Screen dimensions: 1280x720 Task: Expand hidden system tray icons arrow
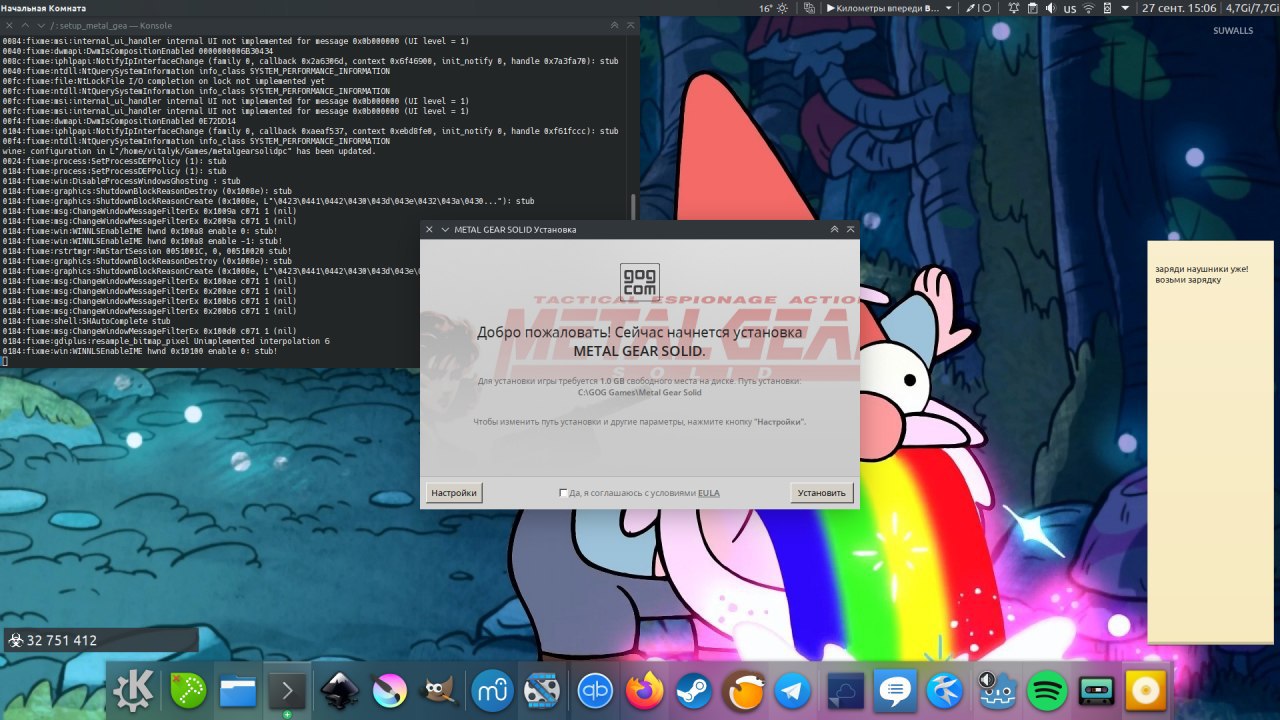click(x=1126, y=8)
